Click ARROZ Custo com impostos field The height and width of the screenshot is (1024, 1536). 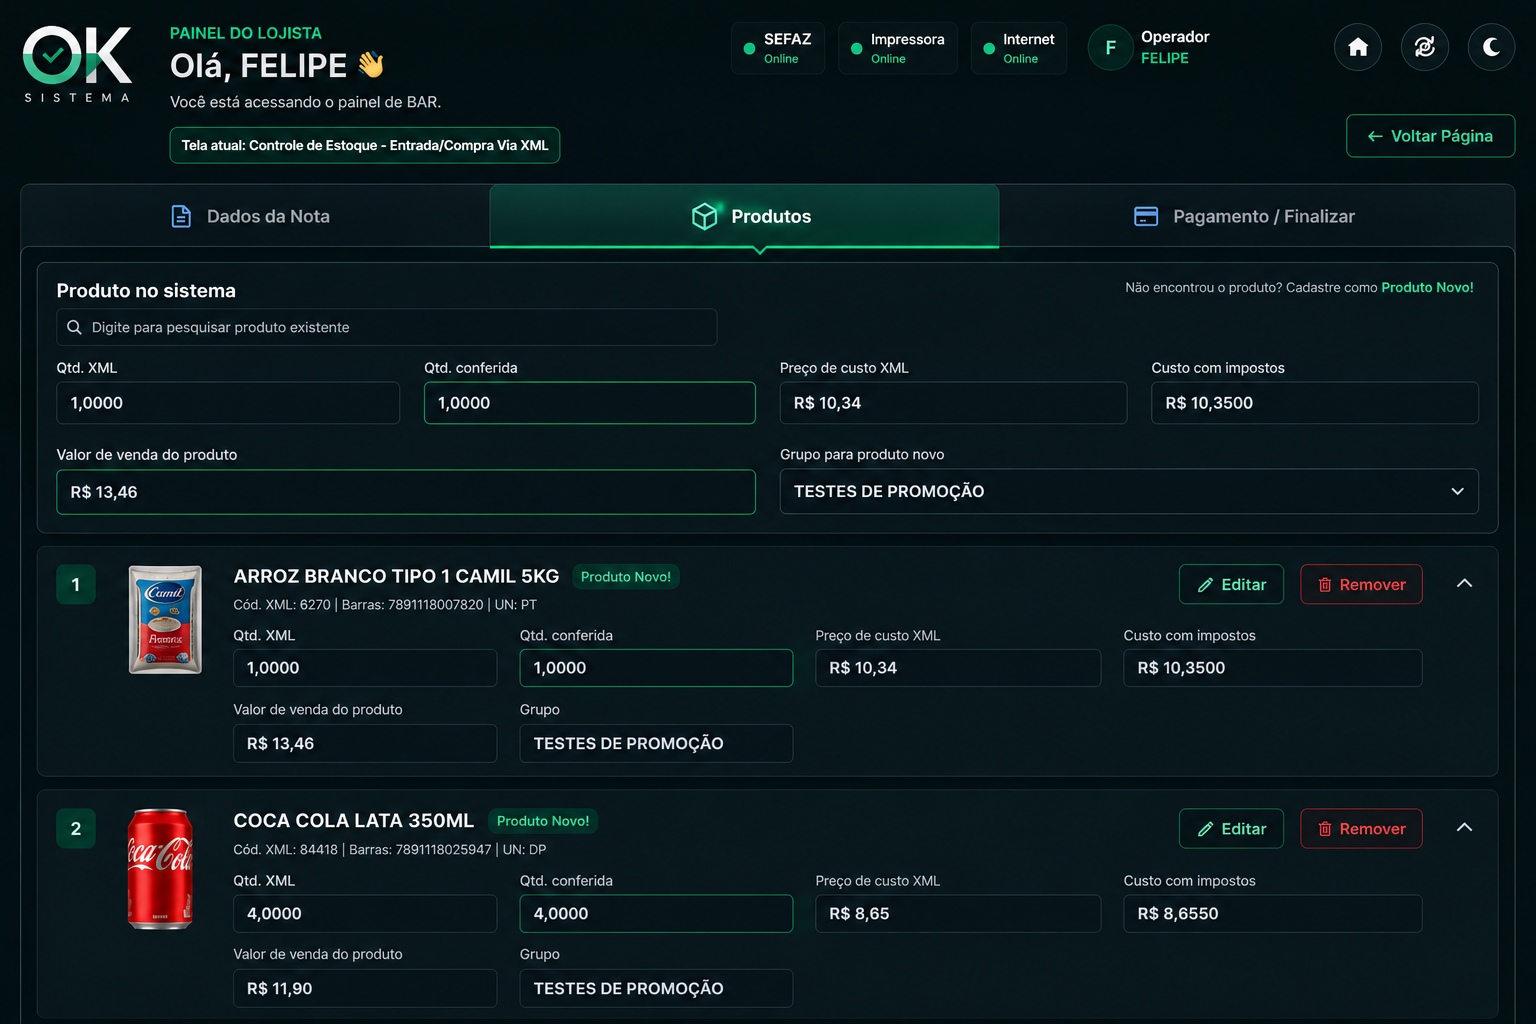click(1273, 668)
